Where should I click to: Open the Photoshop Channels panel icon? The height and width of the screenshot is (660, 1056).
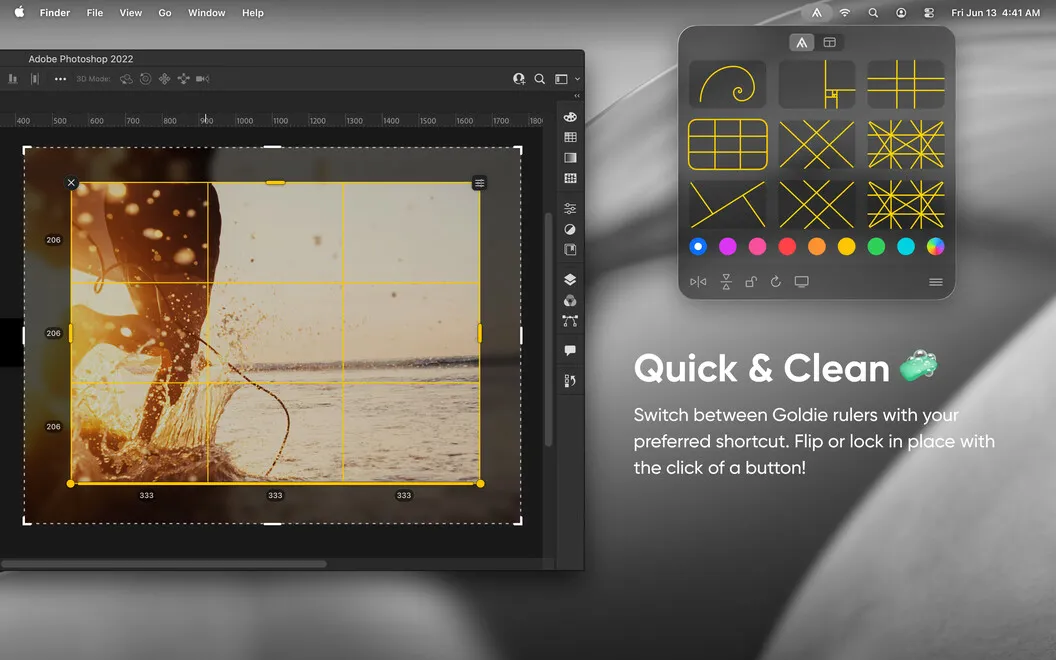pyautogui.click(x=570, y=300)
